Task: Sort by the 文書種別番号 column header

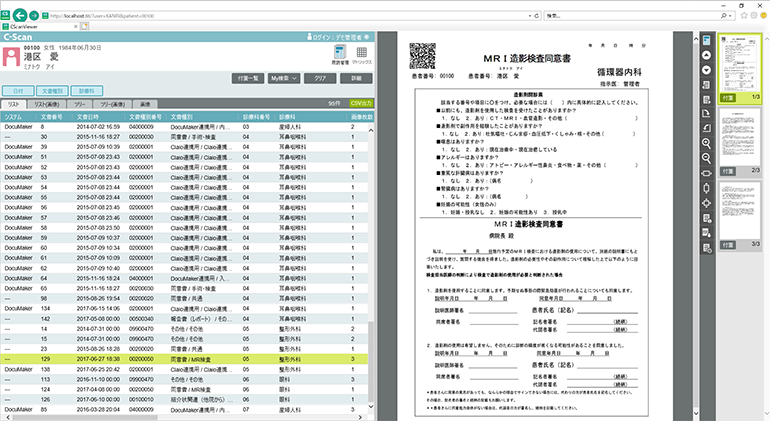Action: coord(146,117)
